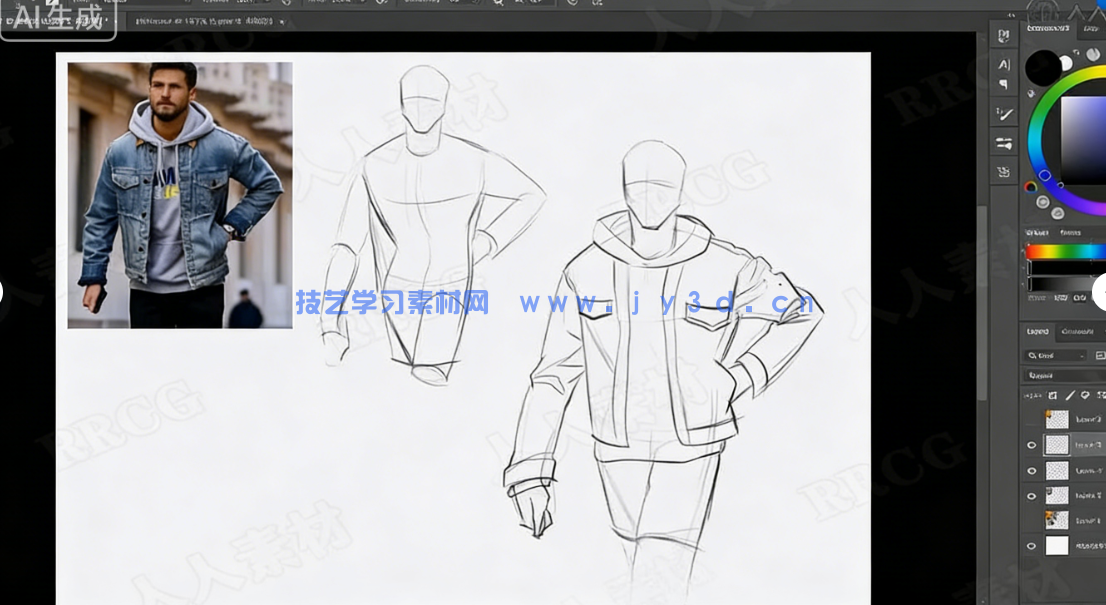
Task: Select the top-left selection tool icon in the dock
Action: click(x=1003, y=33)
